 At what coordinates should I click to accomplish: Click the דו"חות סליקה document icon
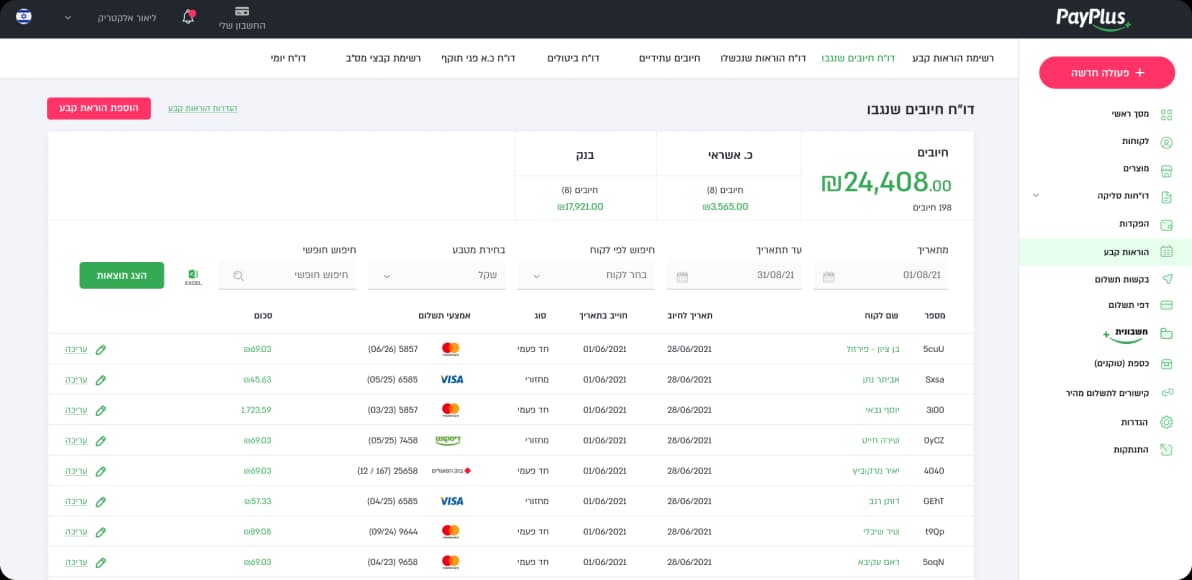[1166, 196]
